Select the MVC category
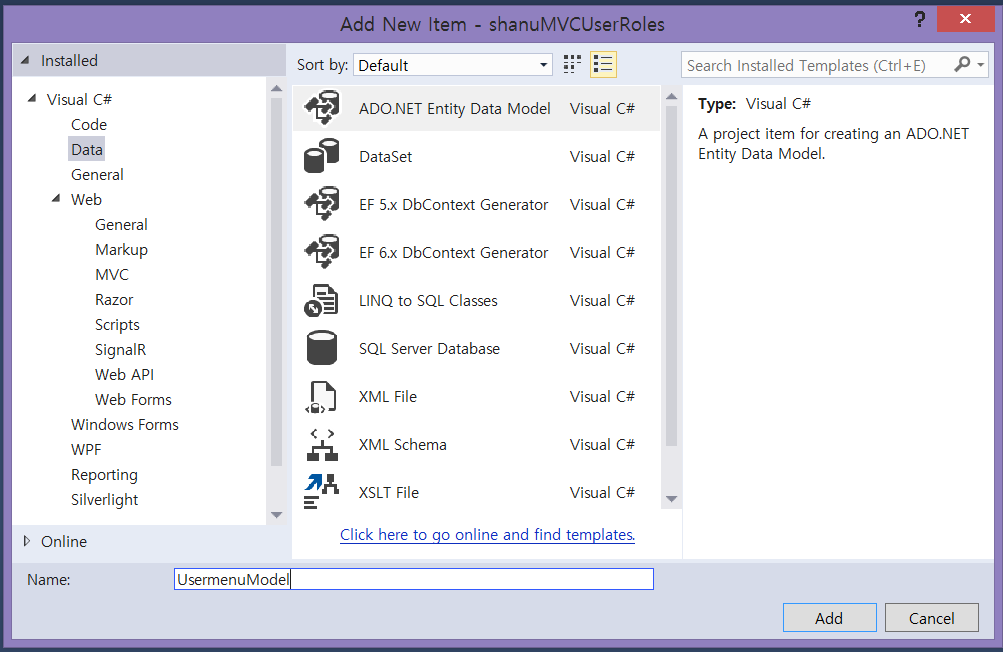1003x652 pixels. pos(112,274)
